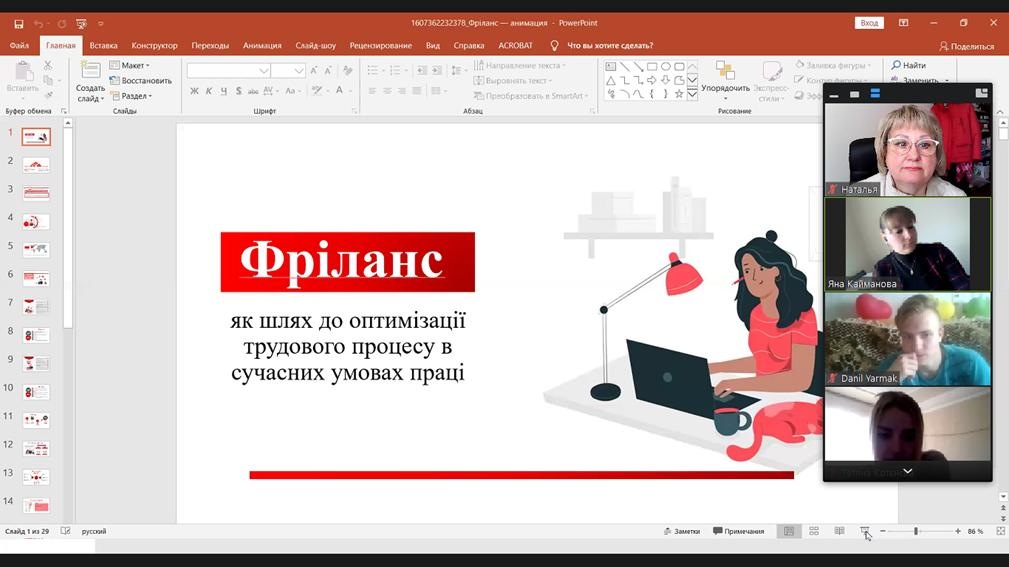
Task: Toggle the Comments (Примечания) pane
Action: tap(738, 531)
